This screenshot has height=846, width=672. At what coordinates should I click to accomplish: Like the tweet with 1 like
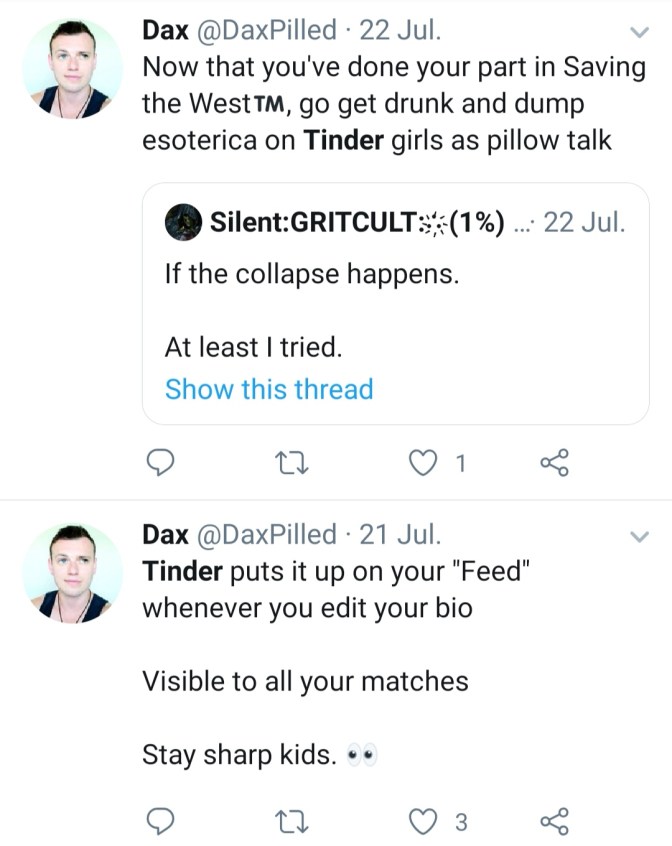pos(420,463)
